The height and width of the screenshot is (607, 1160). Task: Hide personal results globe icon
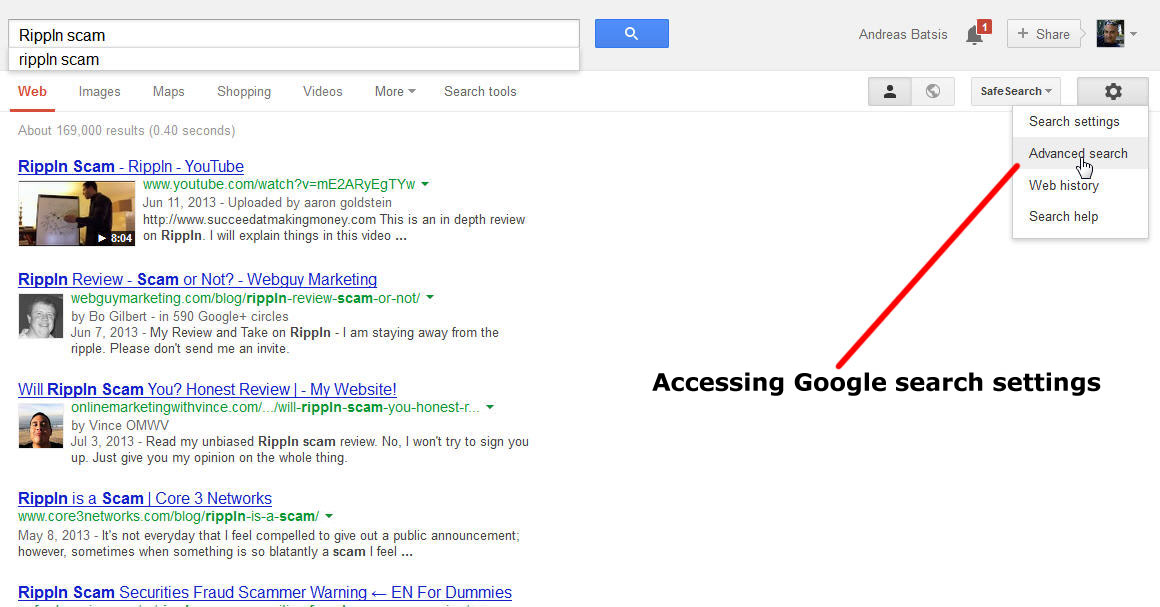pos(933,91)
